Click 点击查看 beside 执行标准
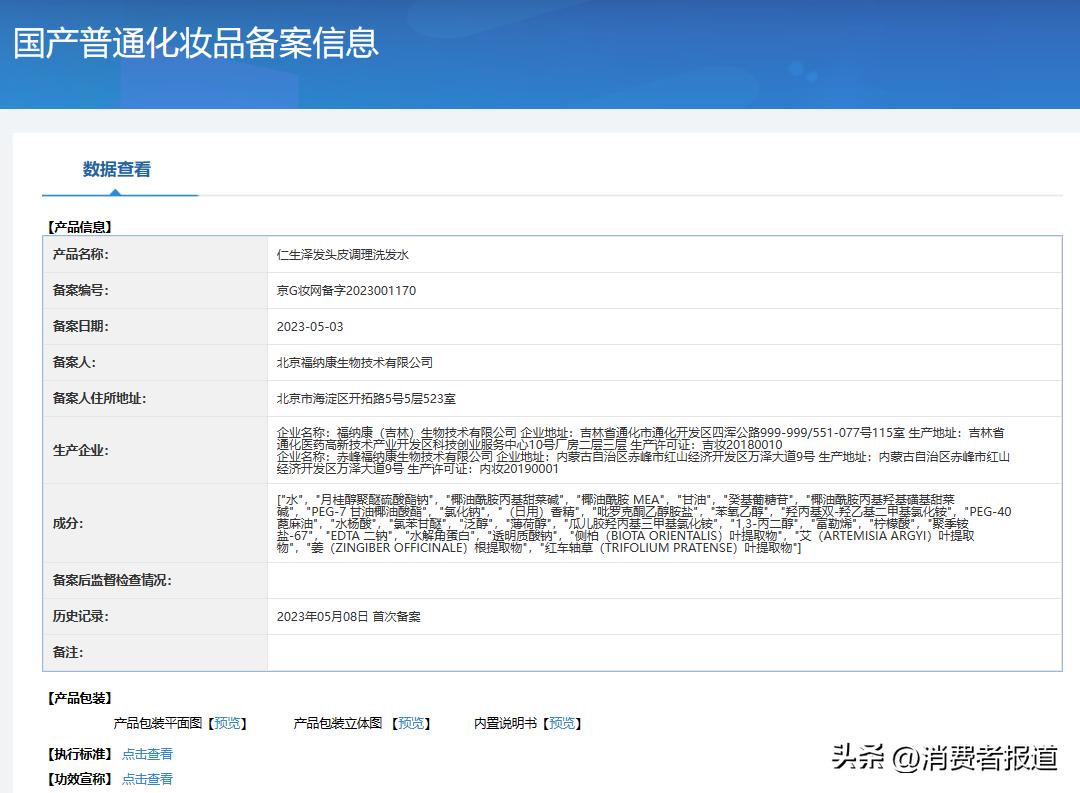Viewport: 1080px width, 793px height. pyautogui.click(x=146, y=753)
